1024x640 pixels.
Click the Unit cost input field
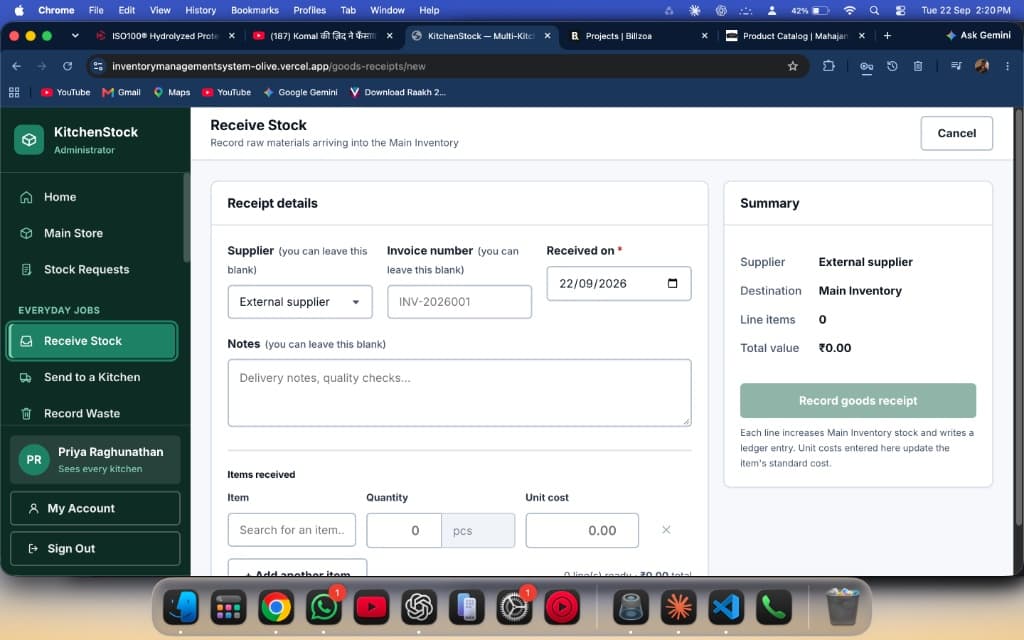[x=582, y=530]
